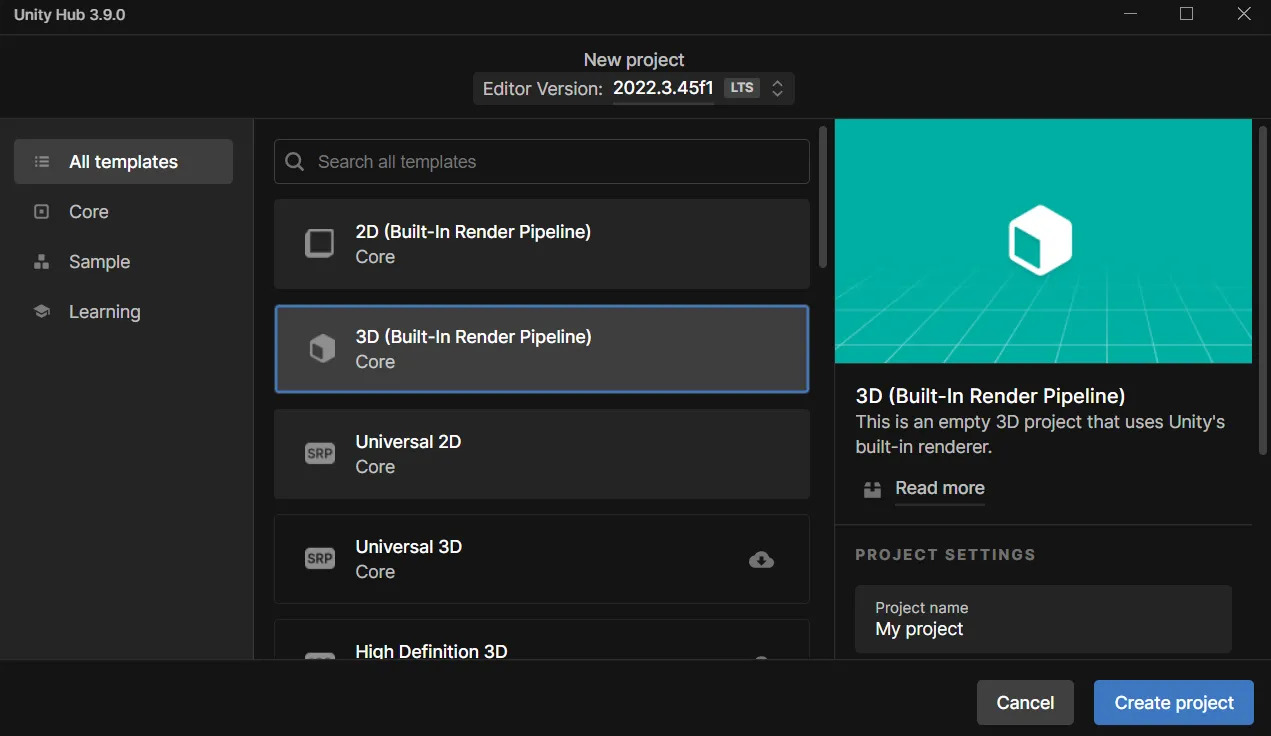Screen dimensions: 1271x736
Task: Switch to the Learning templates tab
Action: pos(104,312)
